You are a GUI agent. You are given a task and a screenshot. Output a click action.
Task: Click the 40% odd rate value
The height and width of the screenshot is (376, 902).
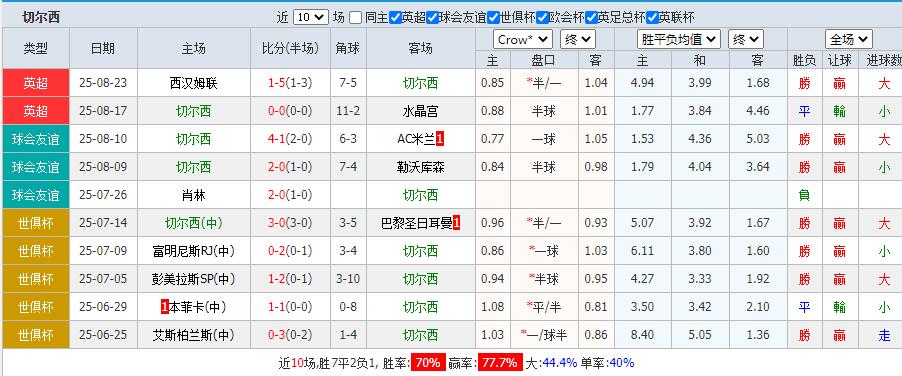[x=621, y=363]
